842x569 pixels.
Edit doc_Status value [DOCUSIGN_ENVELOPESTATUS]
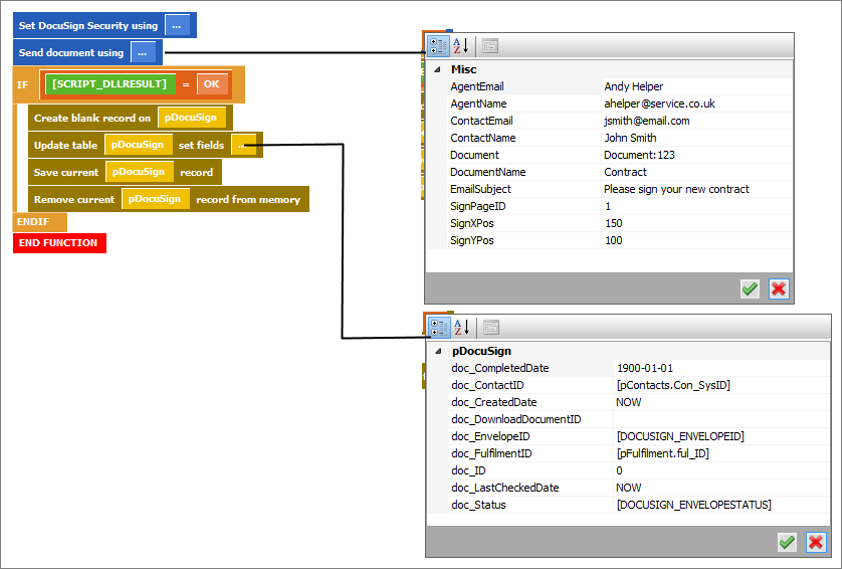[x=722, y=505]
